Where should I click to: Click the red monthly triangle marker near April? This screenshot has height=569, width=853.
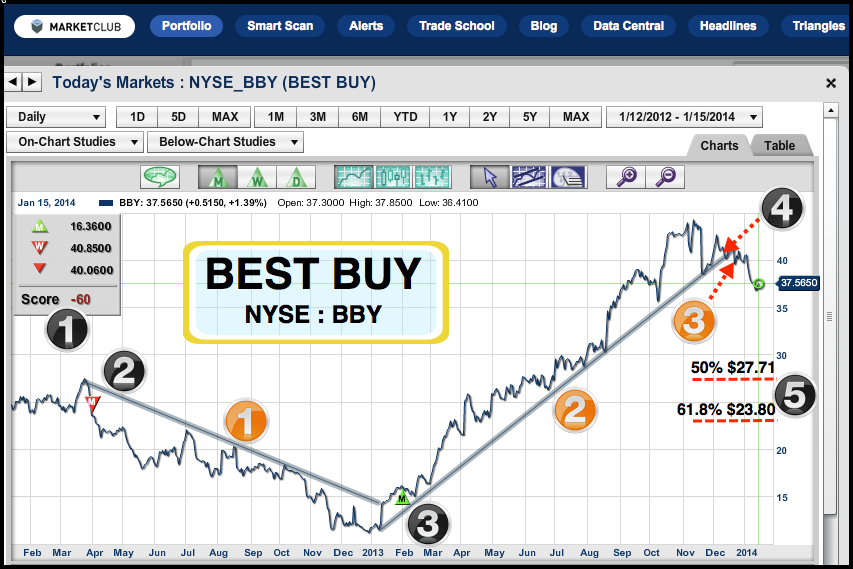(92, 403)
